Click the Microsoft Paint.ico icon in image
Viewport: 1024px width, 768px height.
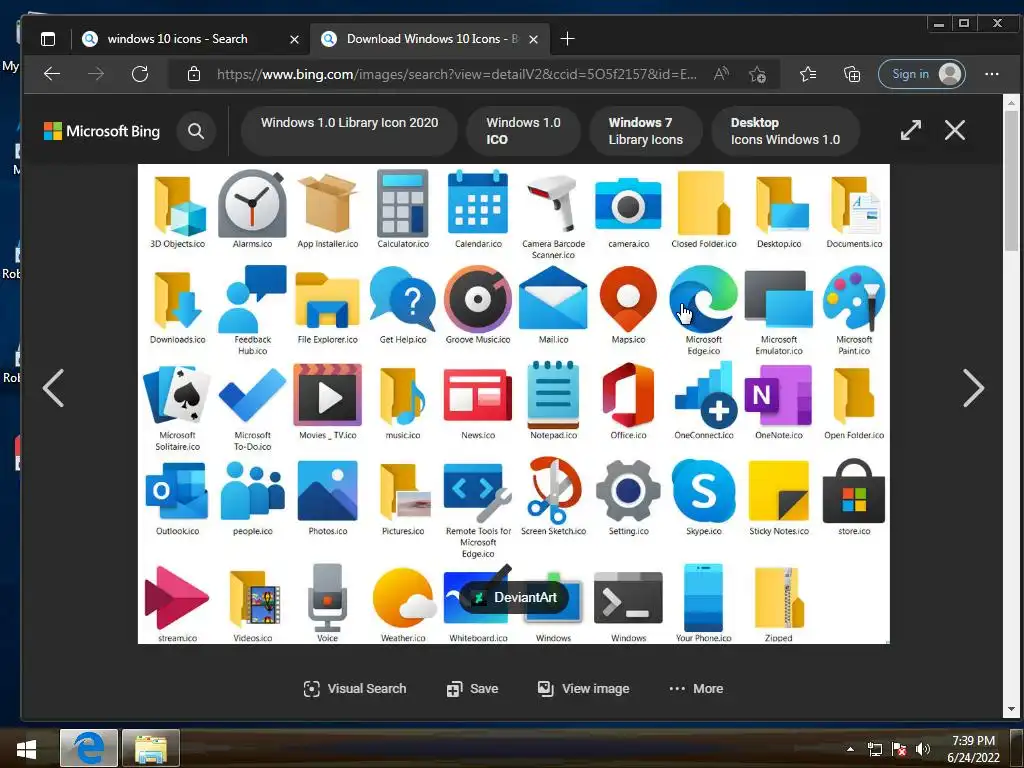pyautogui.click(x=854, y=298)
